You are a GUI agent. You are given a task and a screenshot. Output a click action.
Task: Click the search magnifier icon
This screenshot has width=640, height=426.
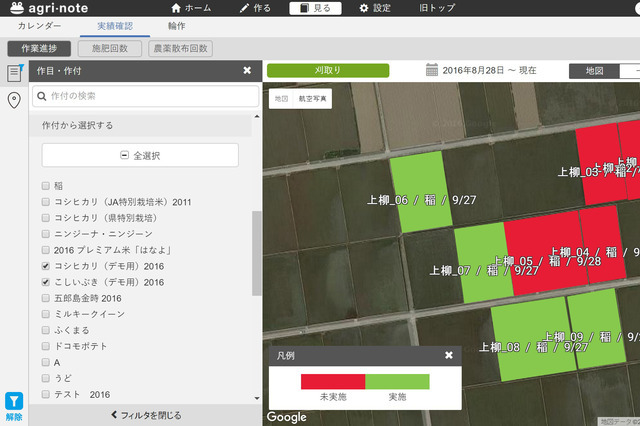[42, 96]
